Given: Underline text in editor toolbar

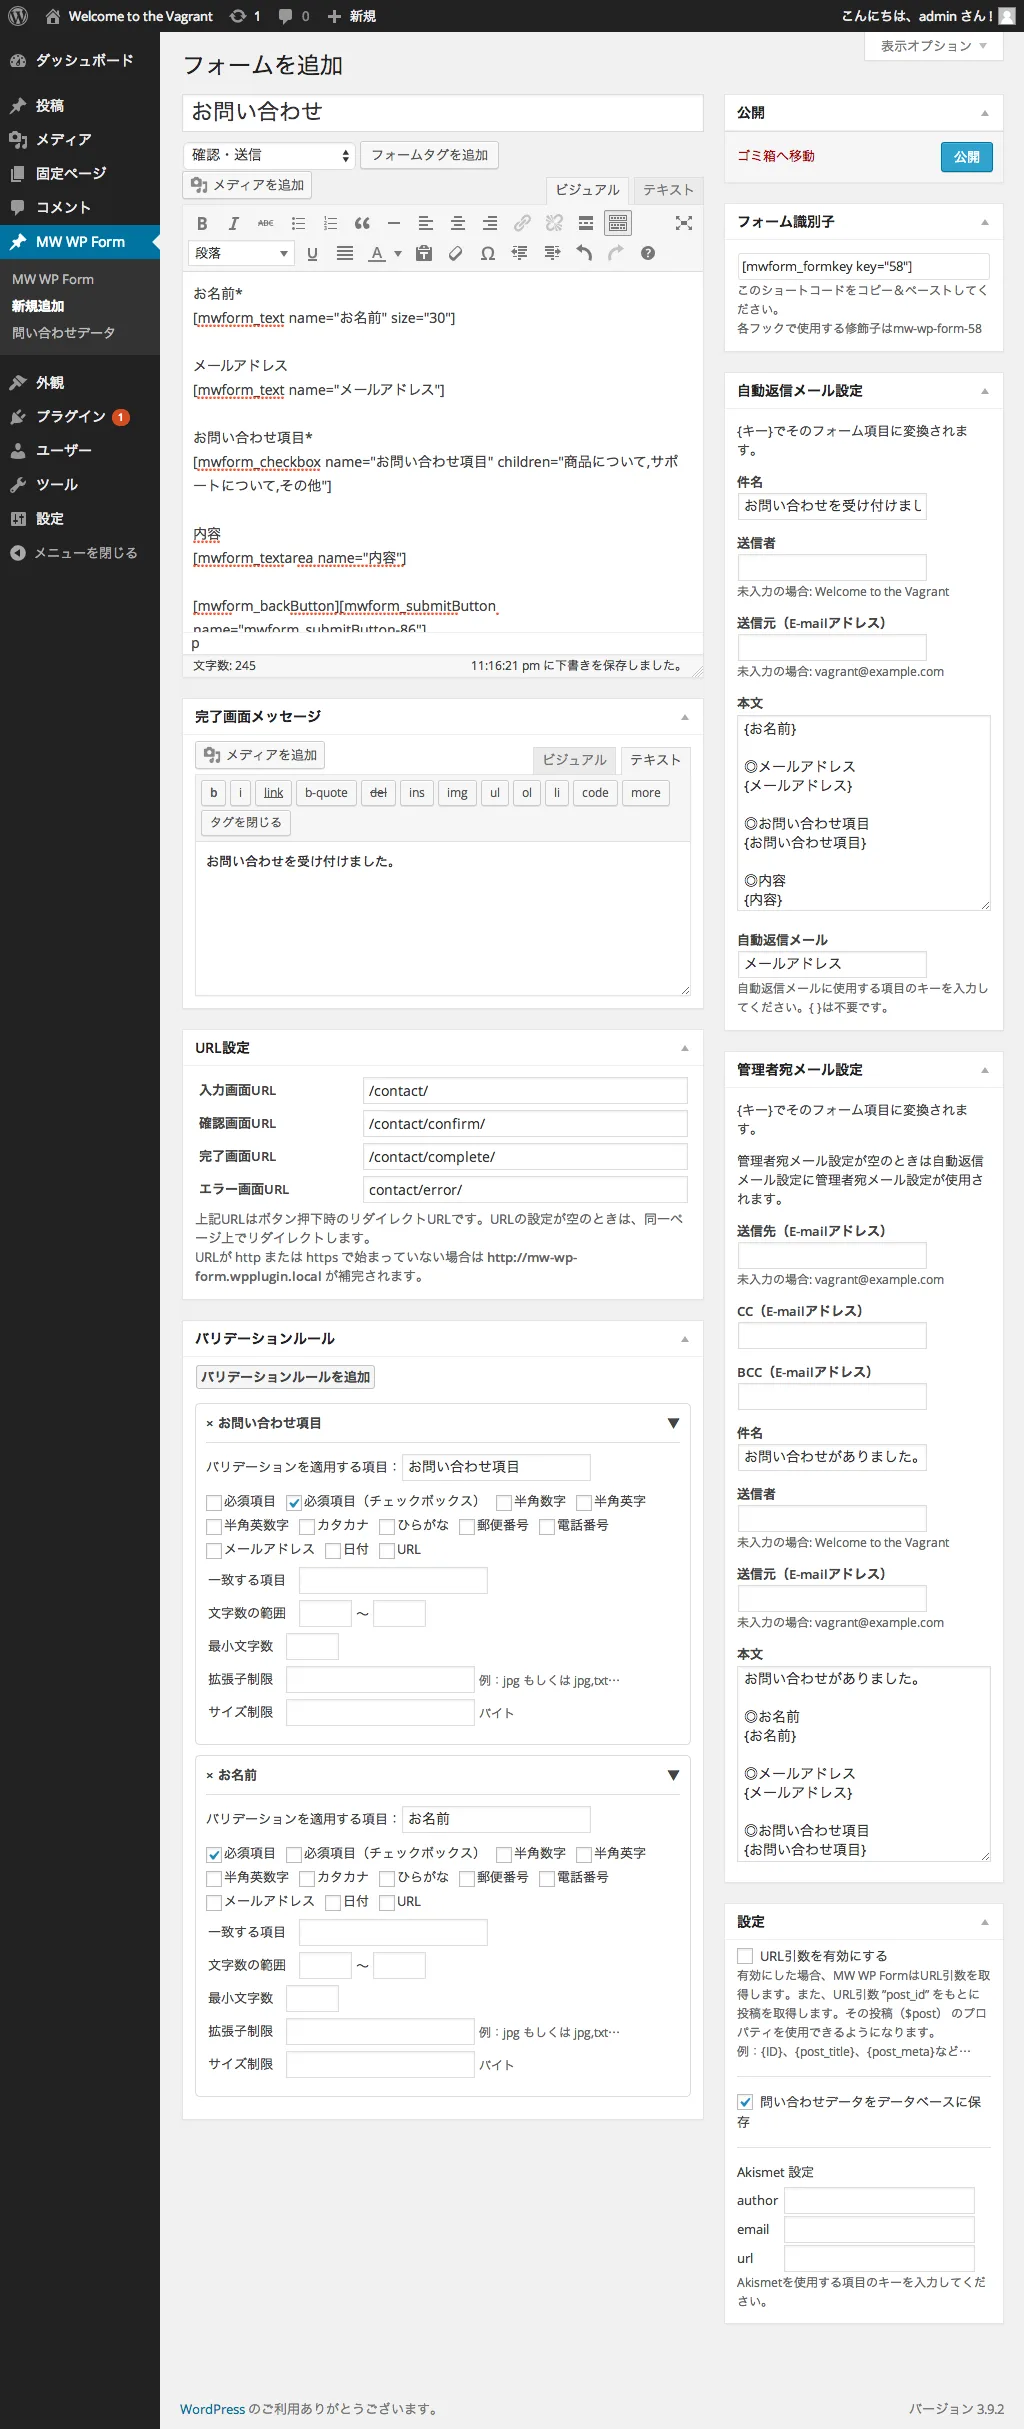Looking at the screenshot, I should tap(312, 253).
